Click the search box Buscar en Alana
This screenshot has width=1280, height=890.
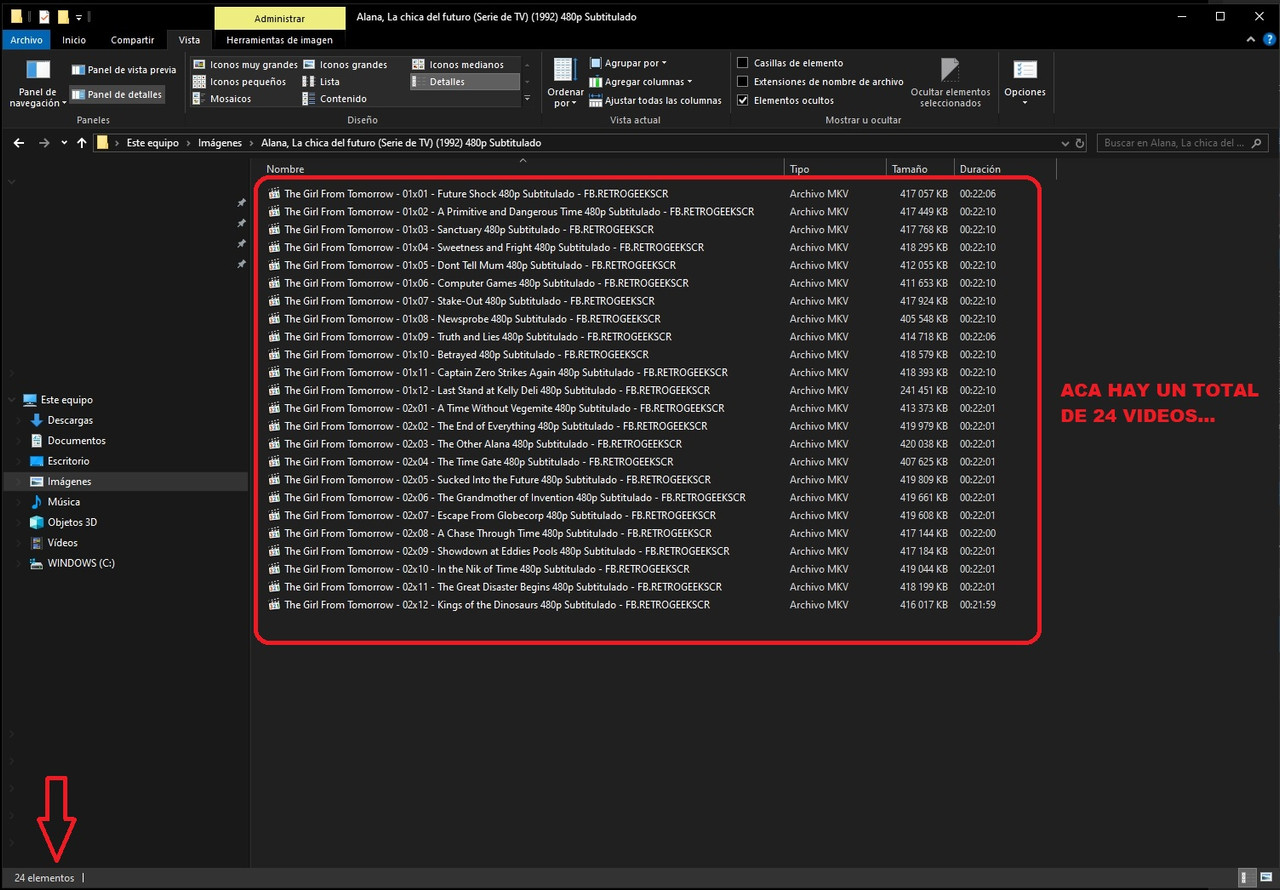point(1183,143)
